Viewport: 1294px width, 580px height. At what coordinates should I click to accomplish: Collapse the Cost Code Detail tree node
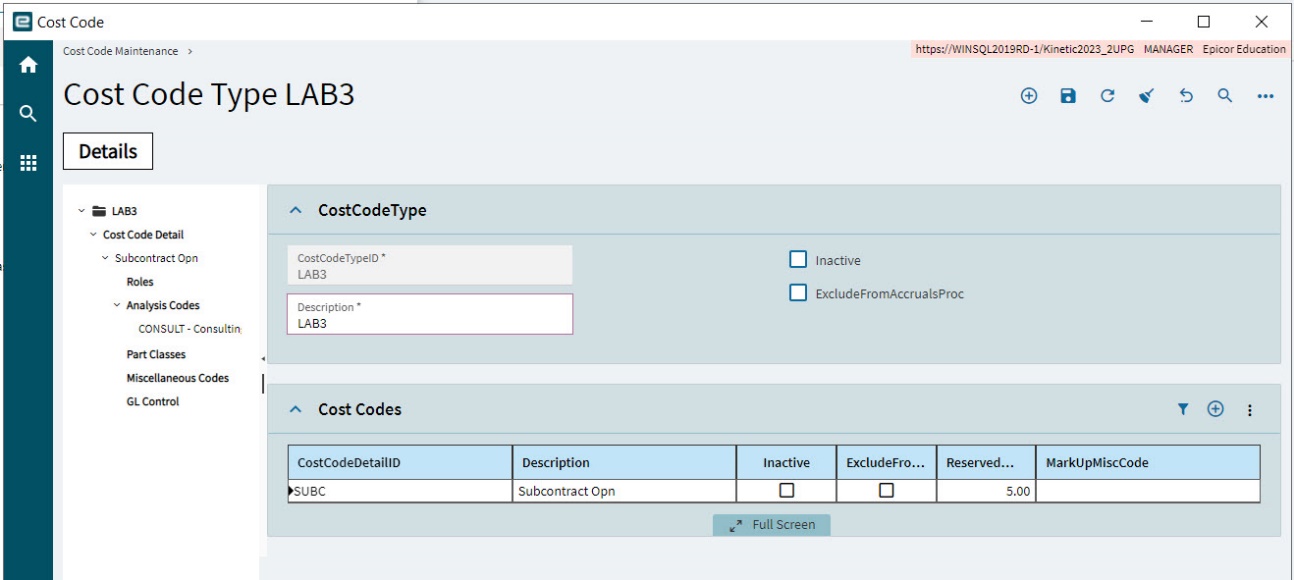click(93, 235)
